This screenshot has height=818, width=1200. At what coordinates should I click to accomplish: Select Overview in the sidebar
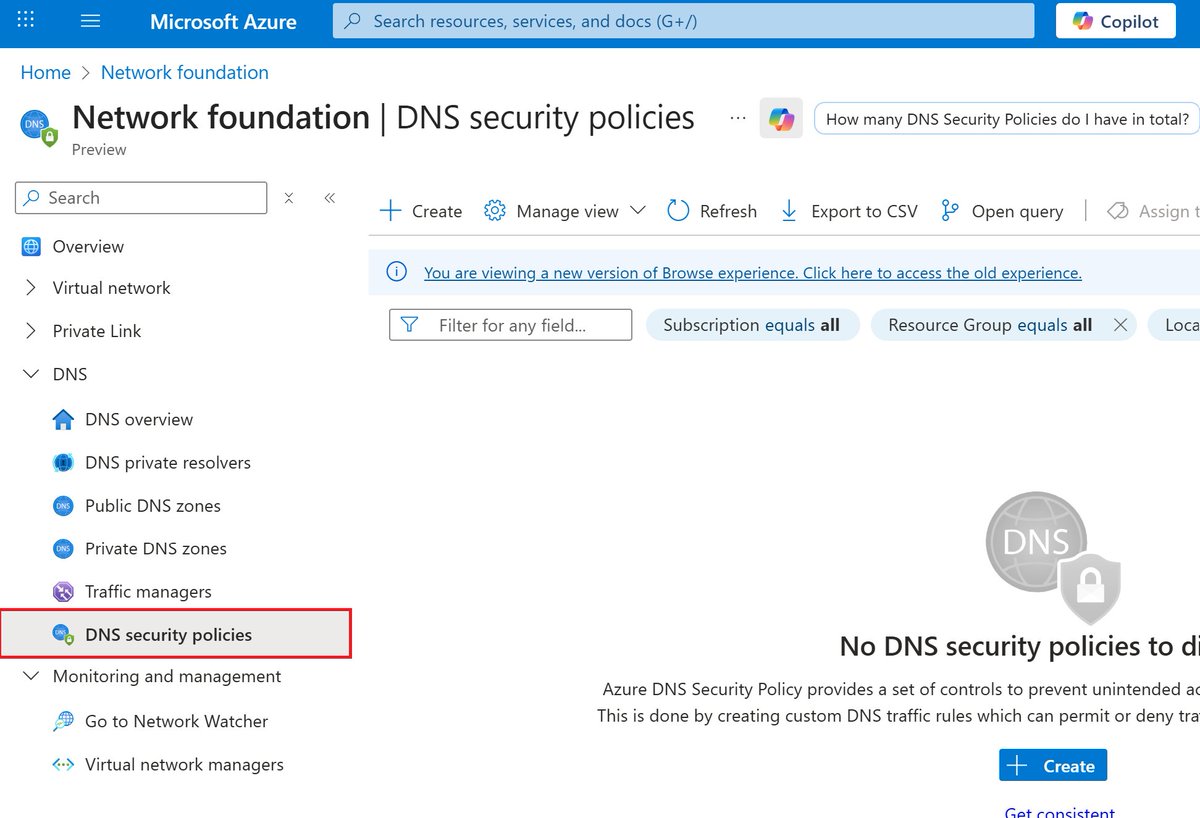click(x=85, y=246)
